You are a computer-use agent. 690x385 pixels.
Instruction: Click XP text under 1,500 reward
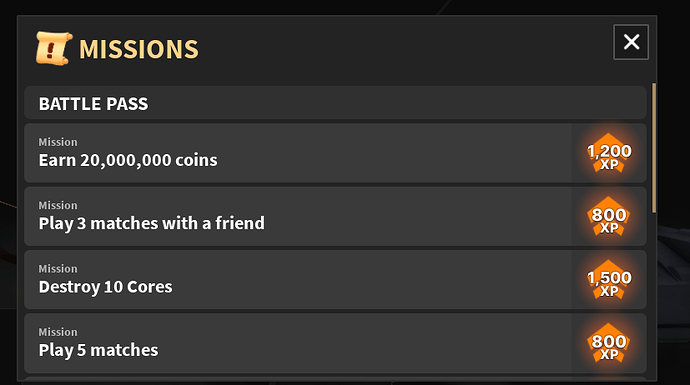(609, 291)
